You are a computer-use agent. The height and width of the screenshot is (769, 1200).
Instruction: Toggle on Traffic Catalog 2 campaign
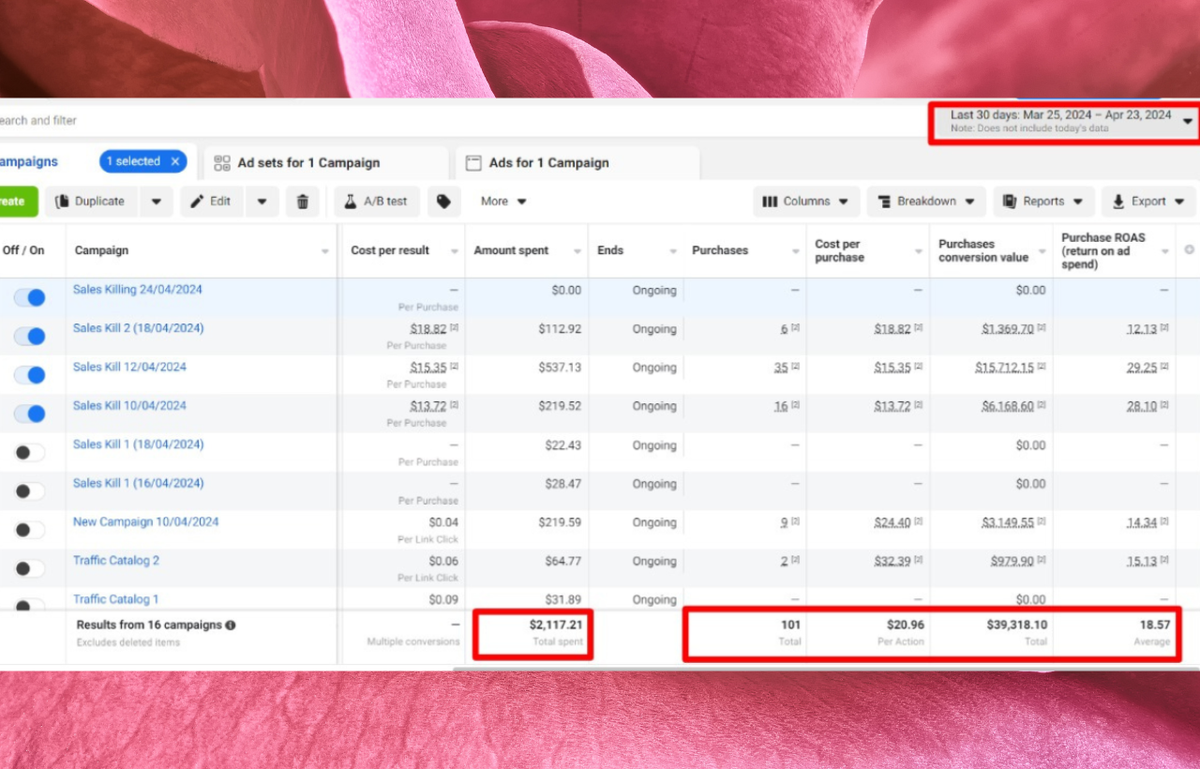click(x=30, y=568)
